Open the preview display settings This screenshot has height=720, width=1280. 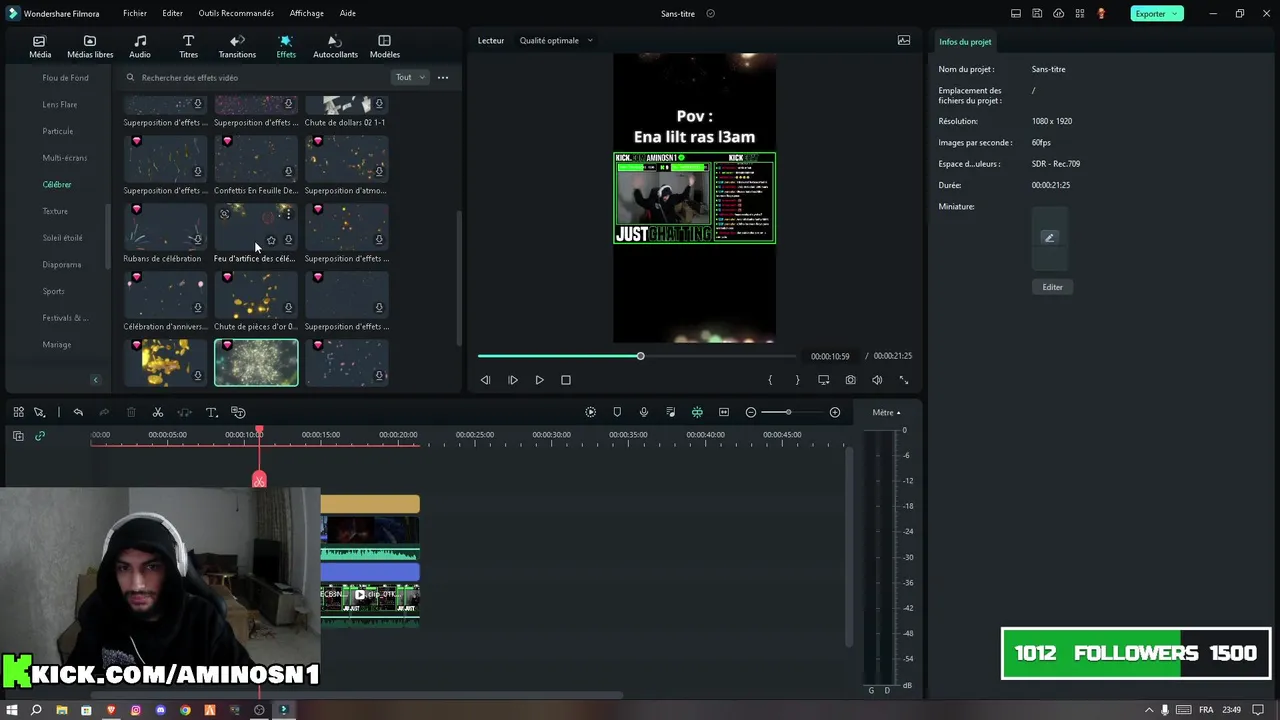point(824,380)
